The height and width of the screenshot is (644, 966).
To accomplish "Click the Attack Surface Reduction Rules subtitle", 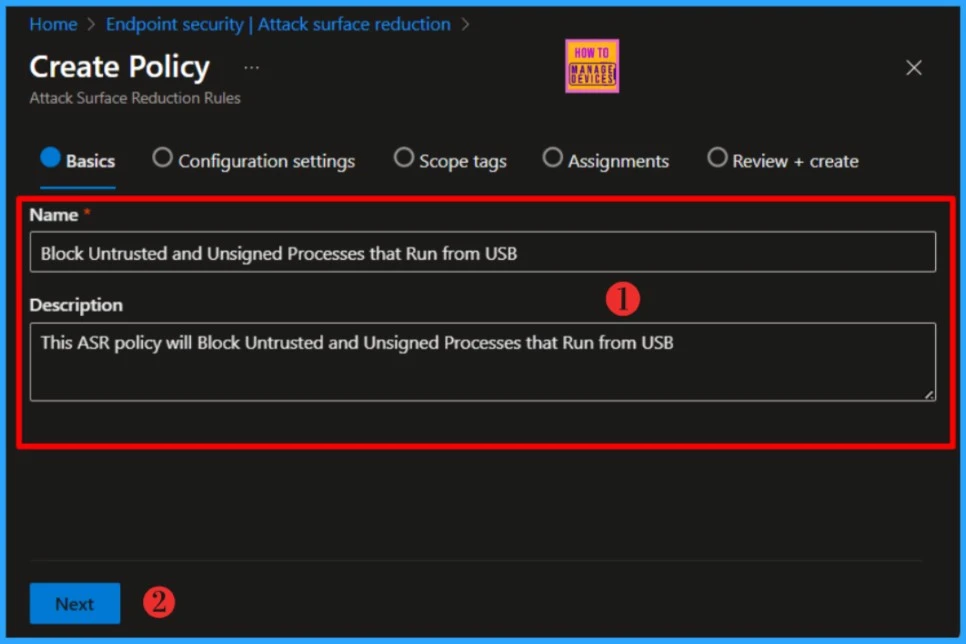I will coord(135,98).
